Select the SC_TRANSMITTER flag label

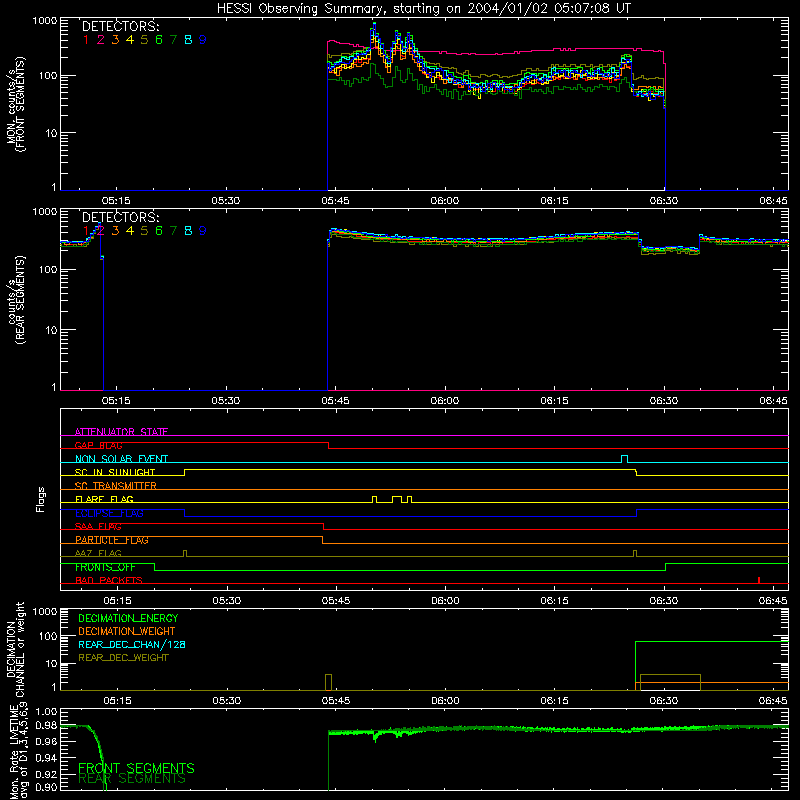coord(116,486)
